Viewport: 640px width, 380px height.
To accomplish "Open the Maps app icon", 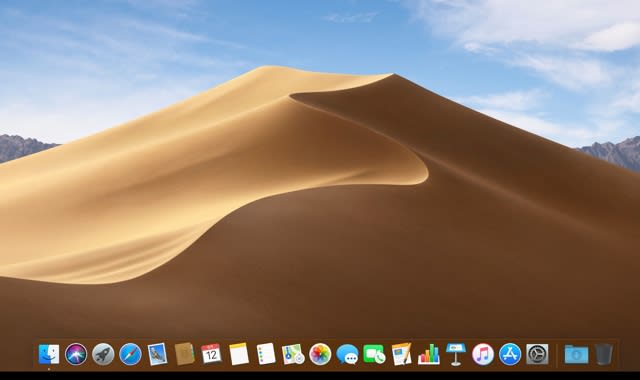I will tap(293, 354).
